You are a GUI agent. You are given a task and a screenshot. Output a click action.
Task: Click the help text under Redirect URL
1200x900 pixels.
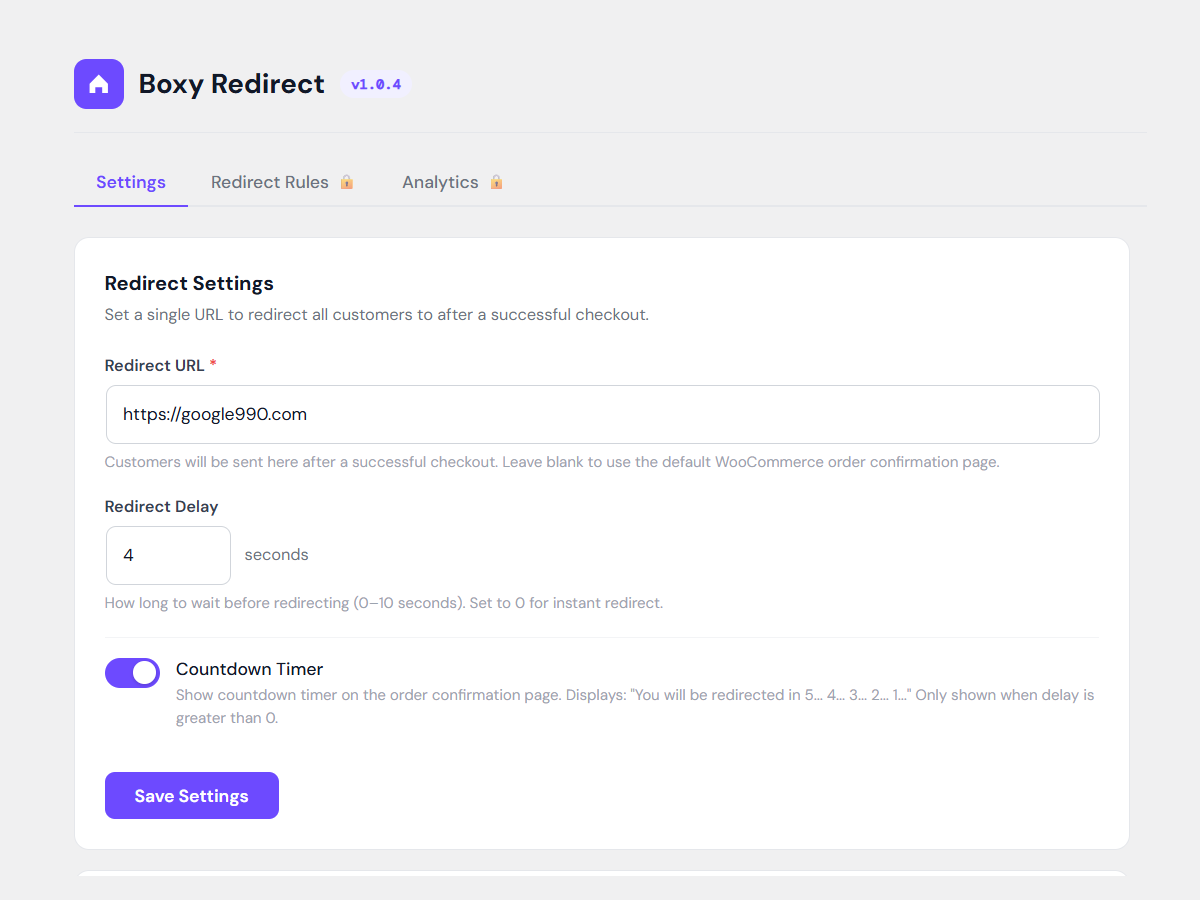pyautogui.click(x=552, y=462)
